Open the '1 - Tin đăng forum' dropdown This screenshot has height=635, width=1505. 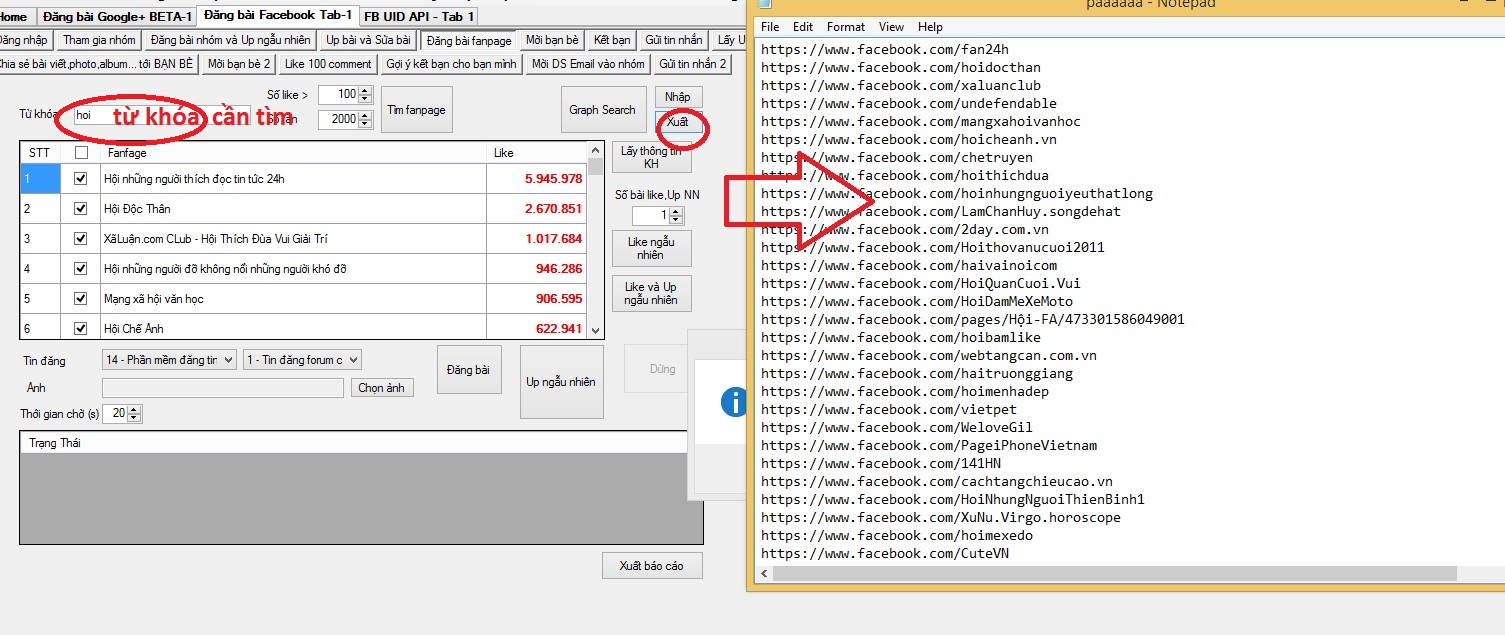click(x=302, y=360)
